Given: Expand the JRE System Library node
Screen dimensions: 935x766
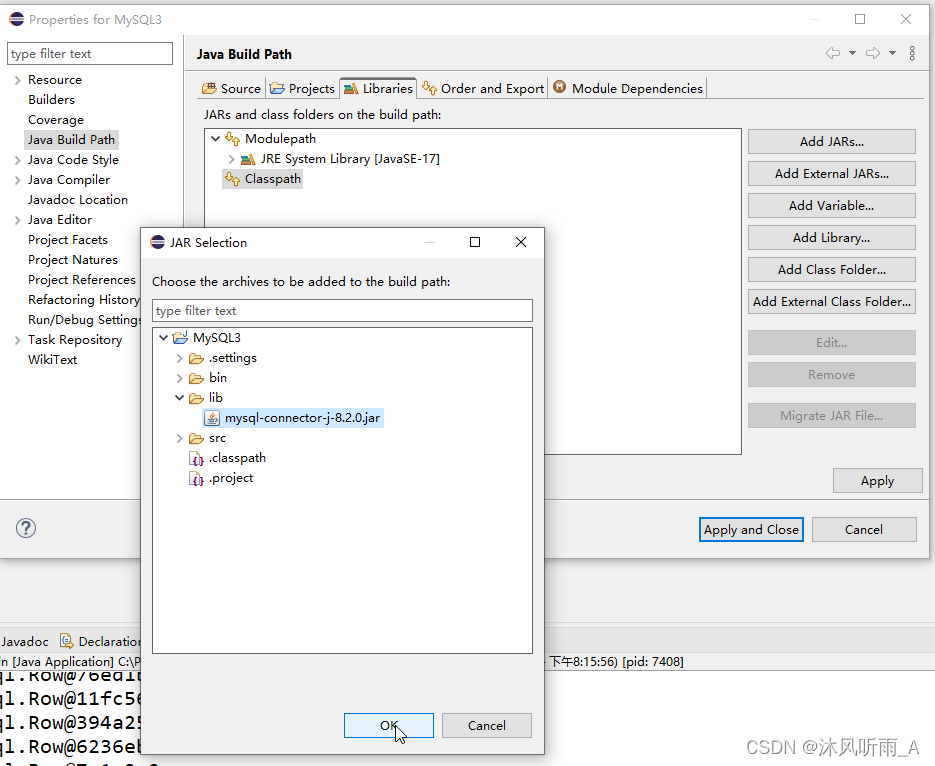Looking at the screenshot, I should coord(231,159).
